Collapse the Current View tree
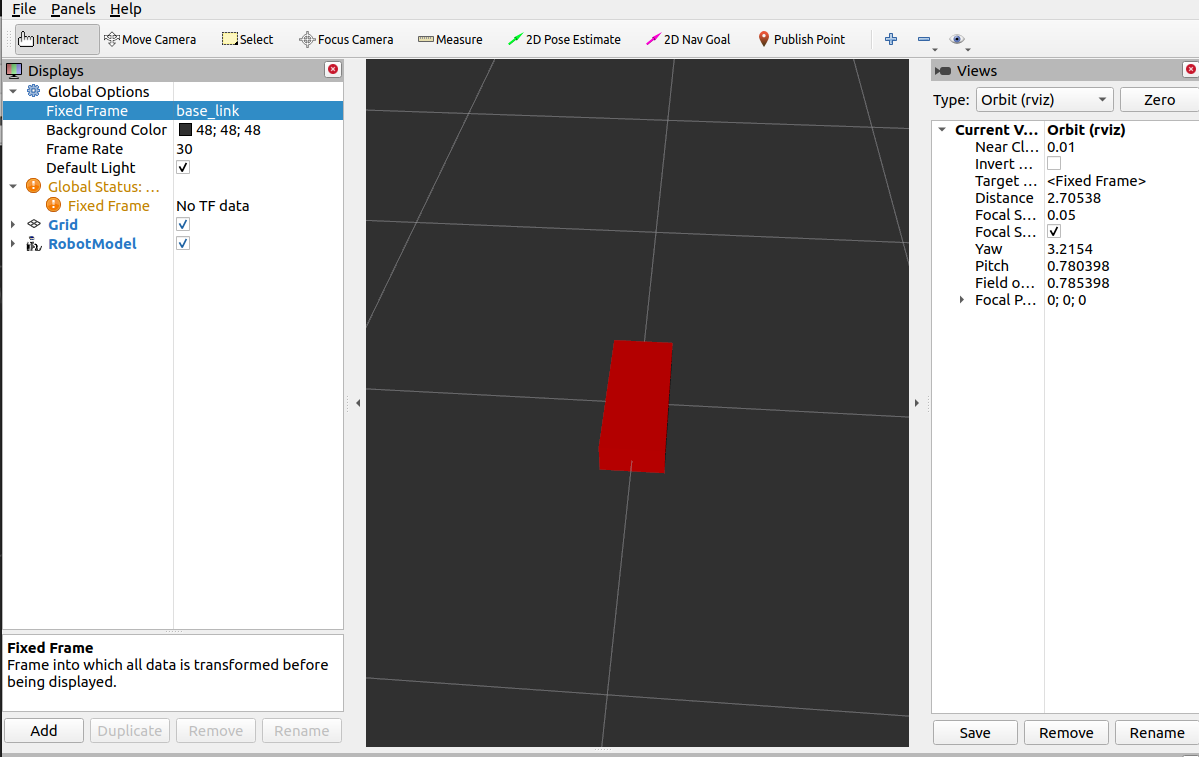 [x=942, y=129]
